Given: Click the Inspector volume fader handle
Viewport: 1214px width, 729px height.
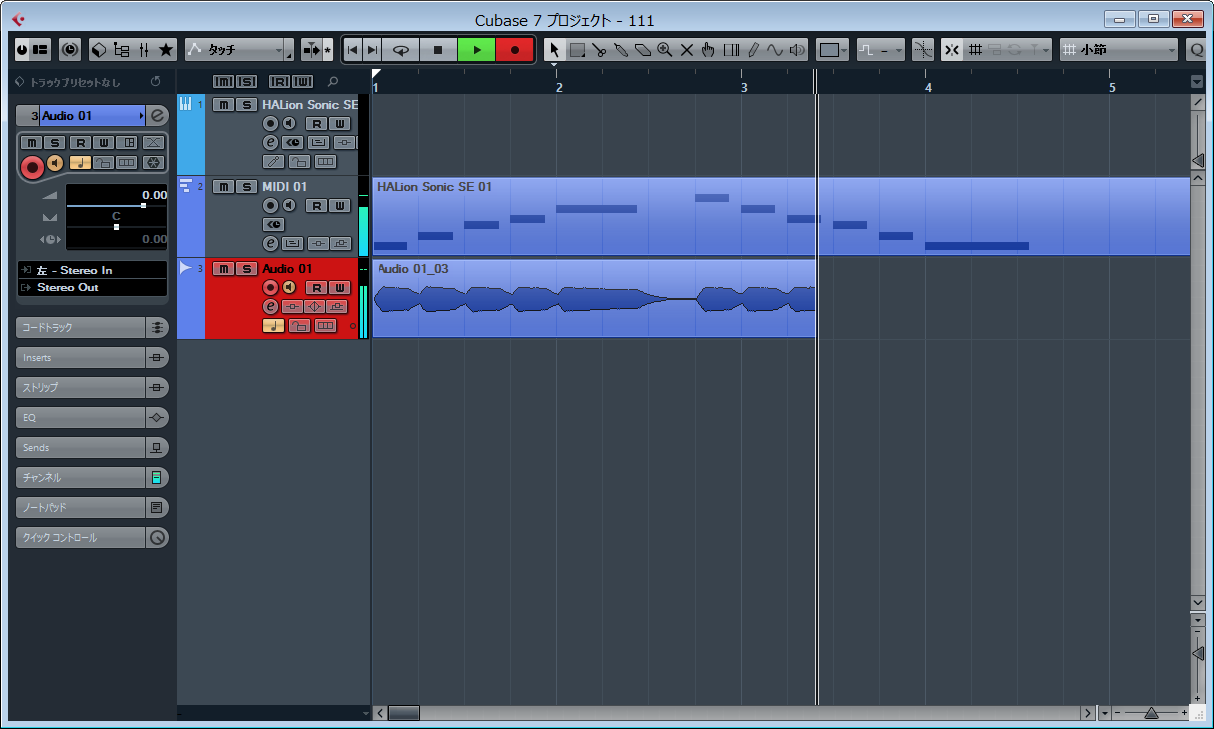Looking at the screenshot, I should (x=143, y=205).
